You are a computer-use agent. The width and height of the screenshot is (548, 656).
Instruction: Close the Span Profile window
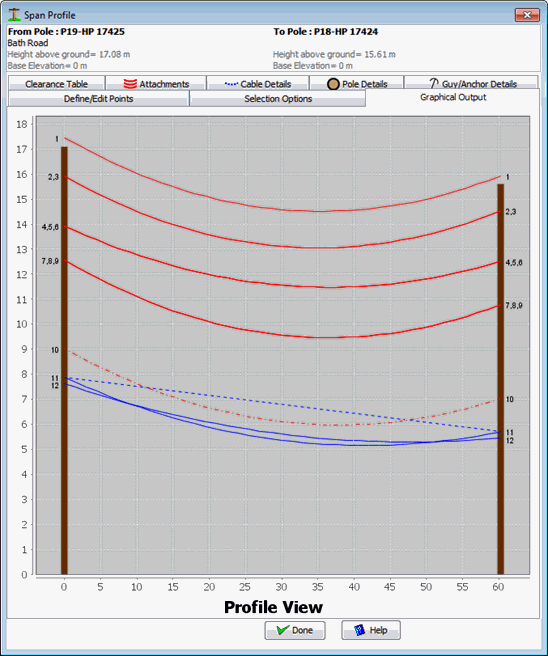click(527, 15)
